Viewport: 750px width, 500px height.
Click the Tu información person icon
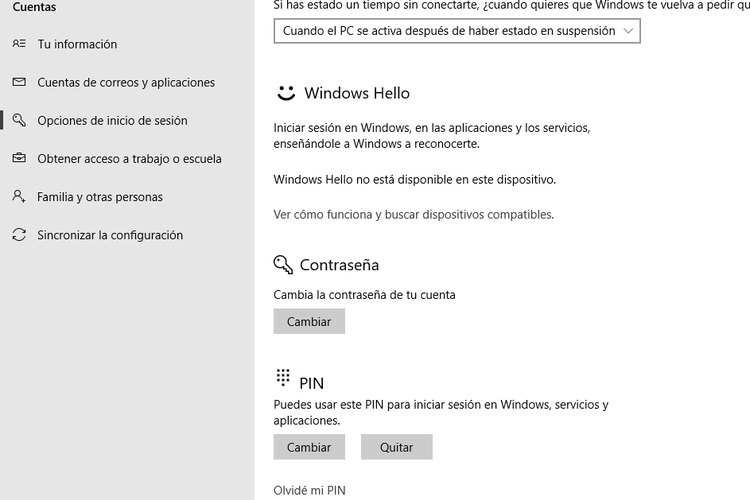coord(19,44)
